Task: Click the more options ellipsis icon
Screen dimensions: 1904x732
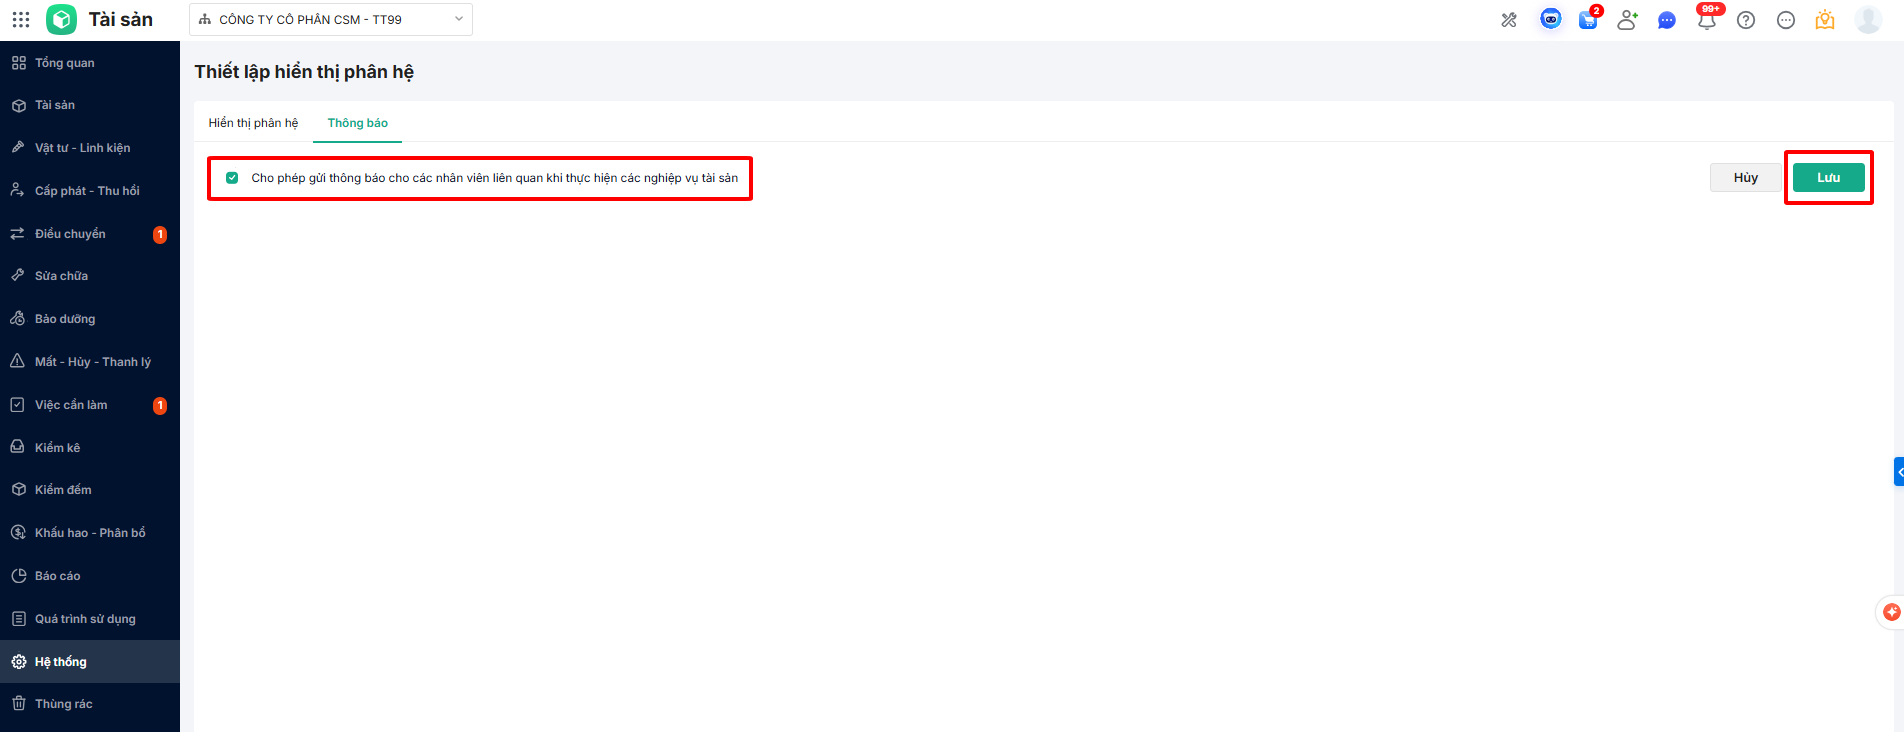Action: pyautogui.click(x=1786, y=20)
